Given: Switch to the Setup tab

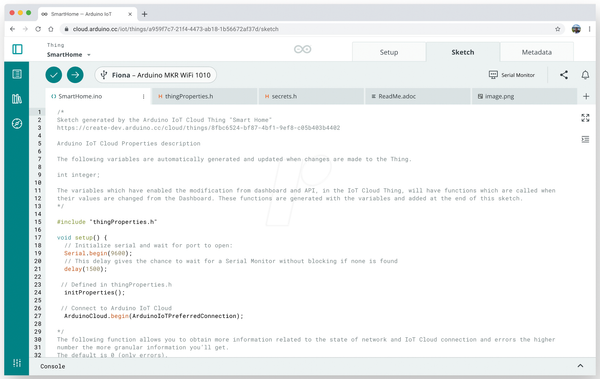Looking at the screenshot, I should point(389,52).
